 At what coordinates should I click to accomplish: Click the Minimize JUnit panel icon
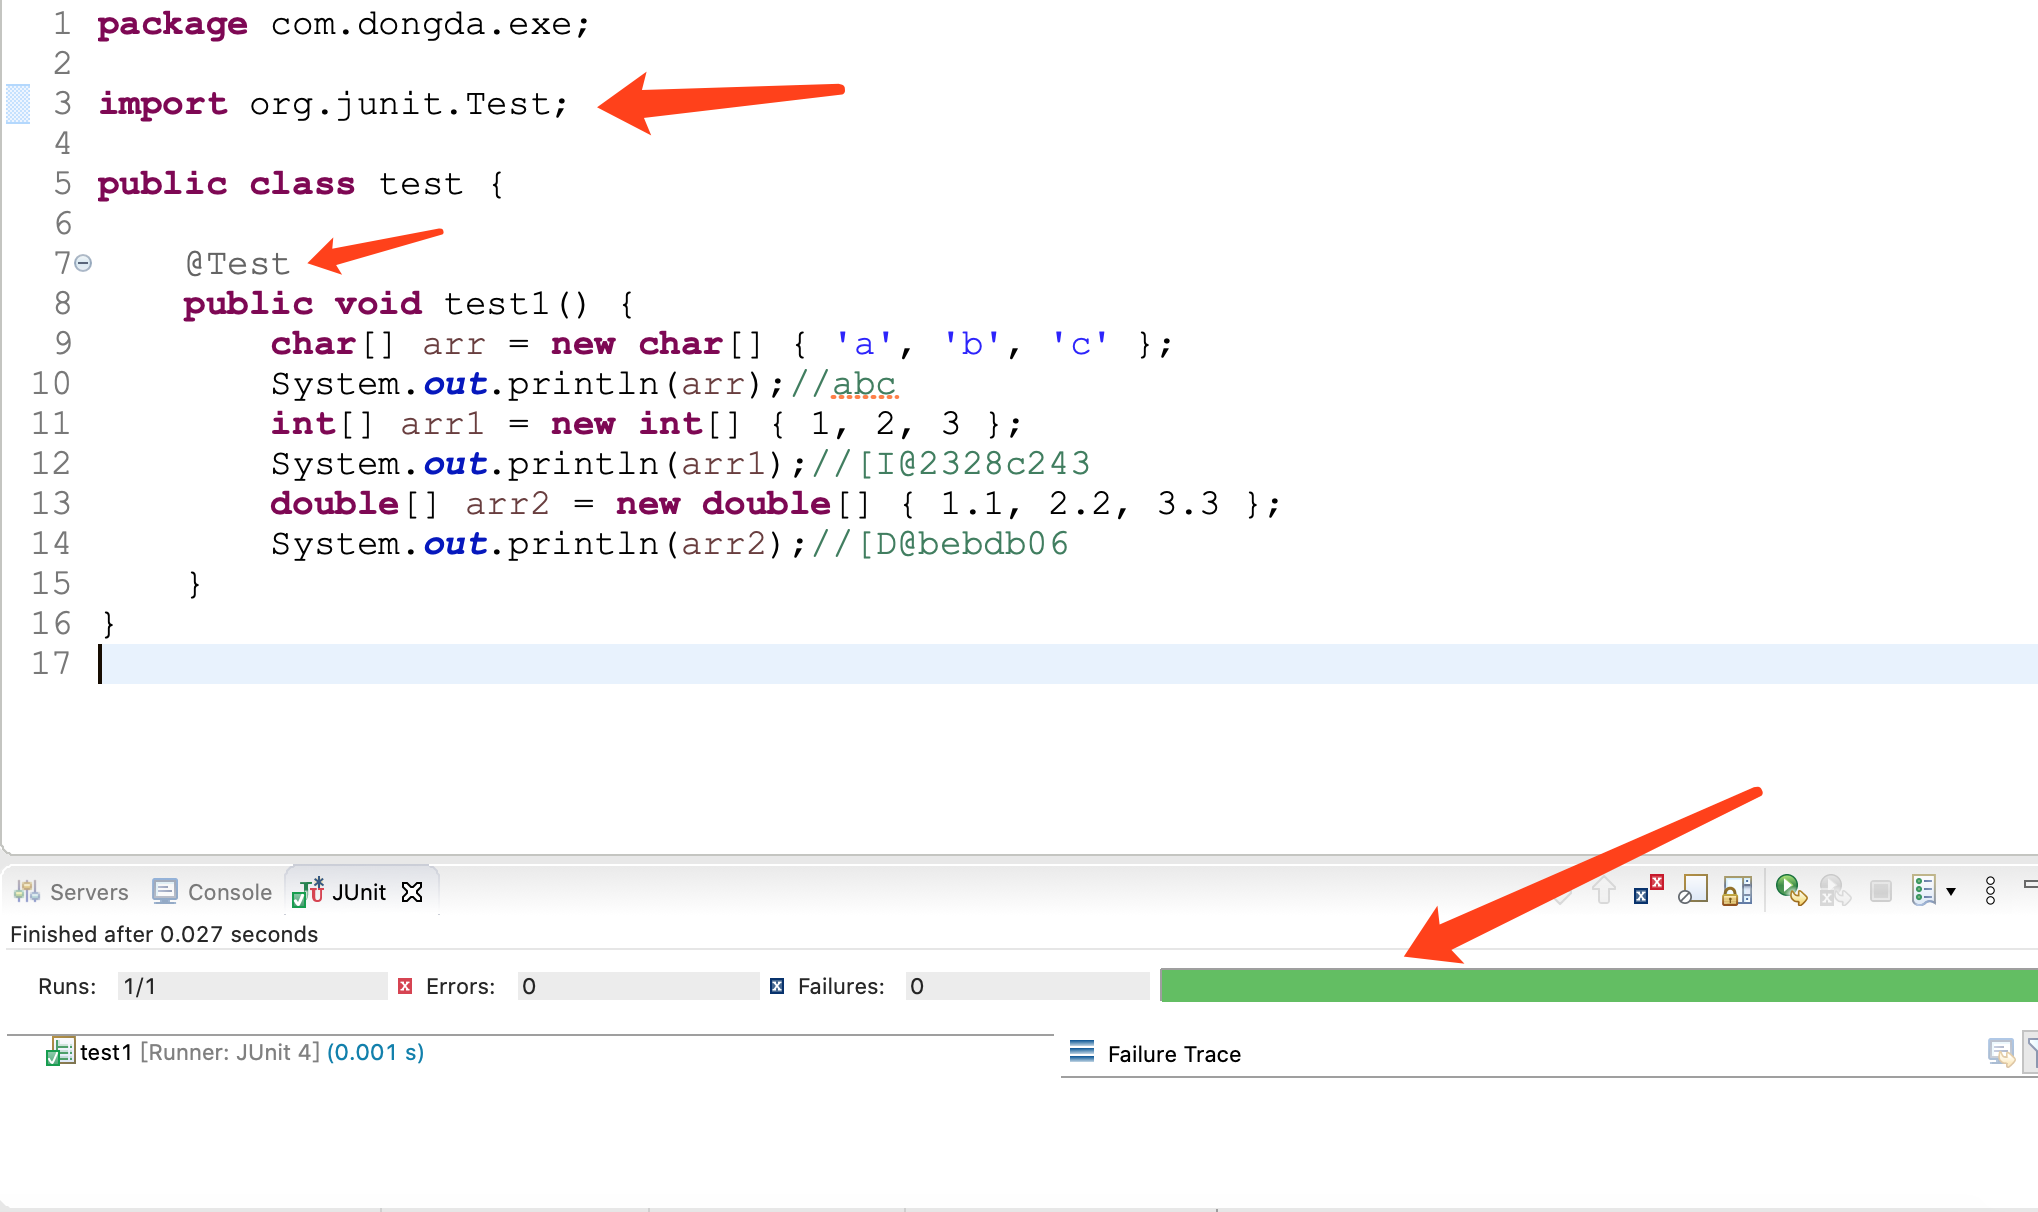point(2030,884)
